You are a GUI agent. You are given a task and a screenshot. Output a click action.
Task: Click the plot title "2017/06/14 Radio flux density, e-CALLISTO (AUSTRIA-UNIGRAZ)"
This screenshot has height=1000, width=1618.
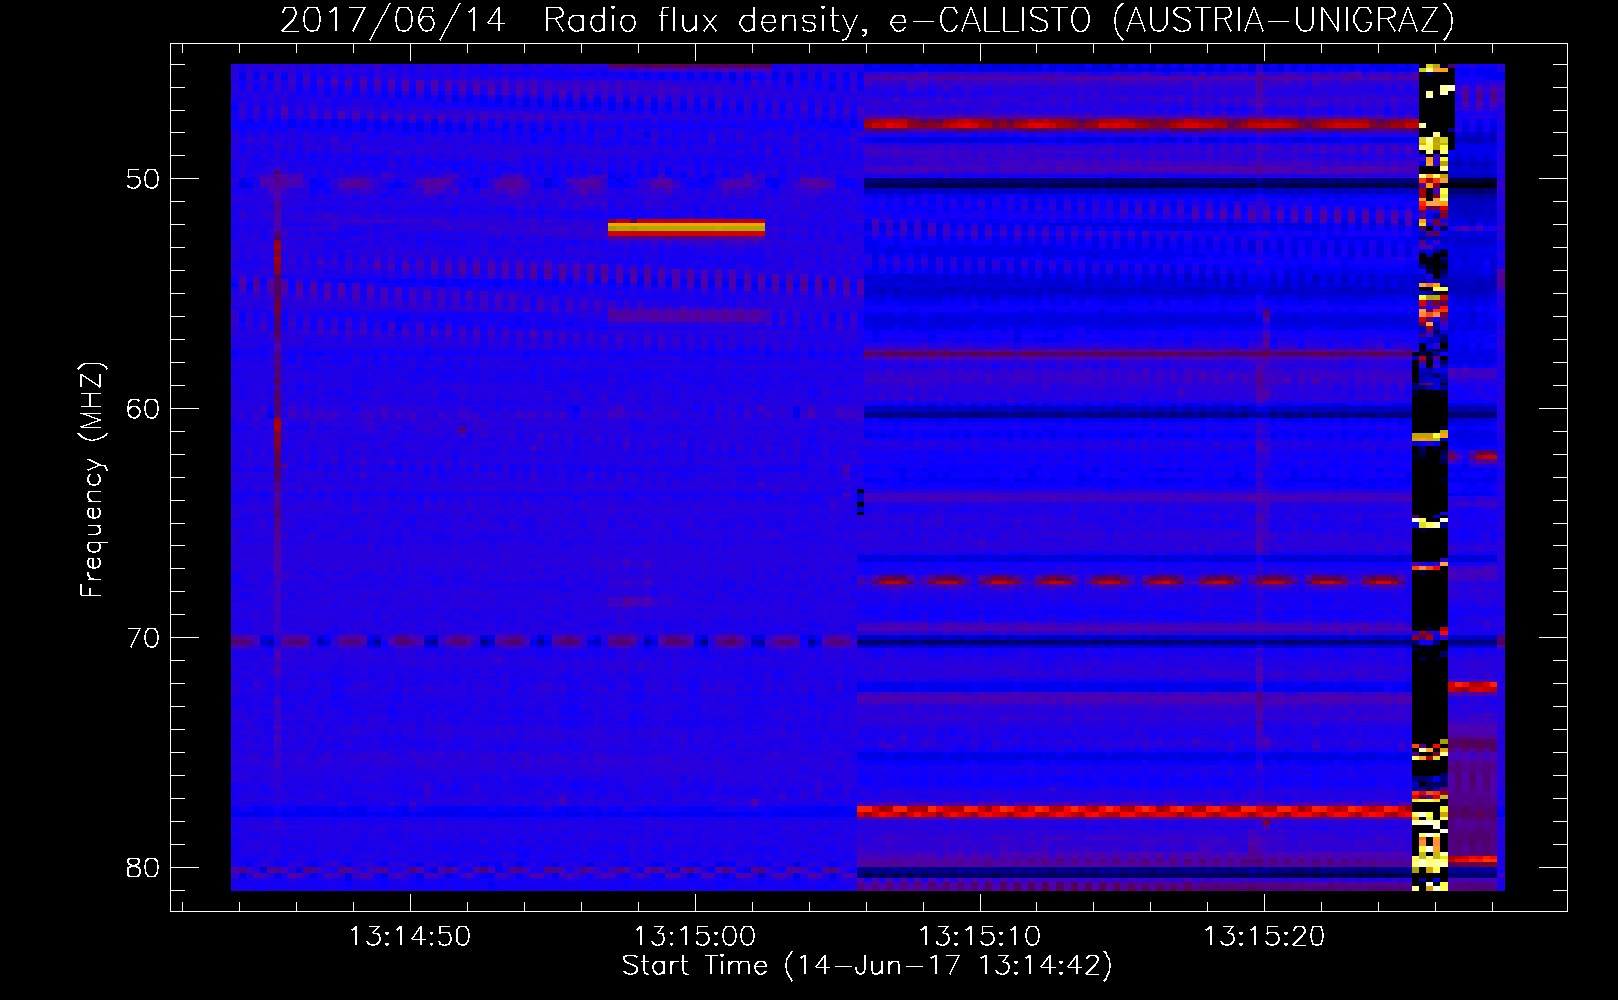[x=867, y=20]
